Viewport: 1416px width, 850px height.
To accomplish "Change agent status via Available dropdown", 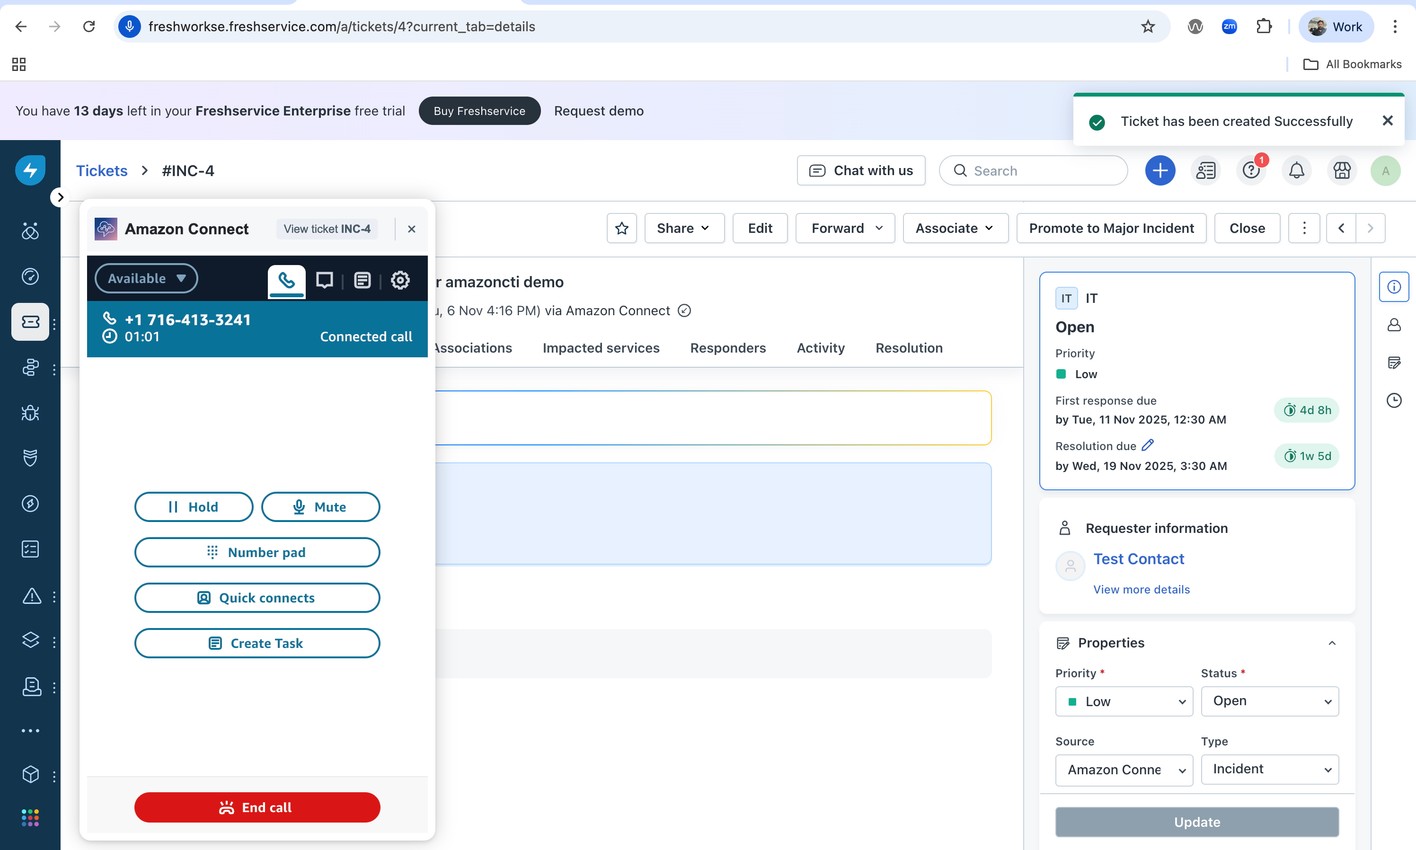I will pos(145,278).
